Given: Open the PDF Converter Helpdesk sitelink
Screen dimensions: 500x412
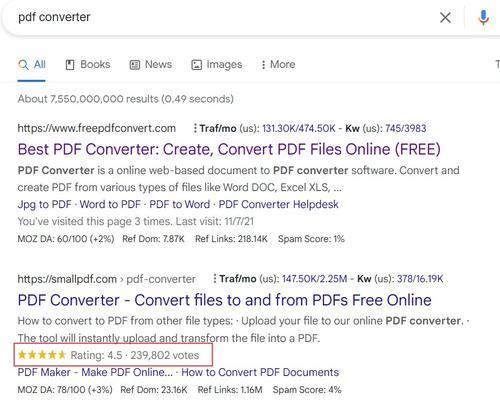Looking at the screenshot, I should point(278,204).
